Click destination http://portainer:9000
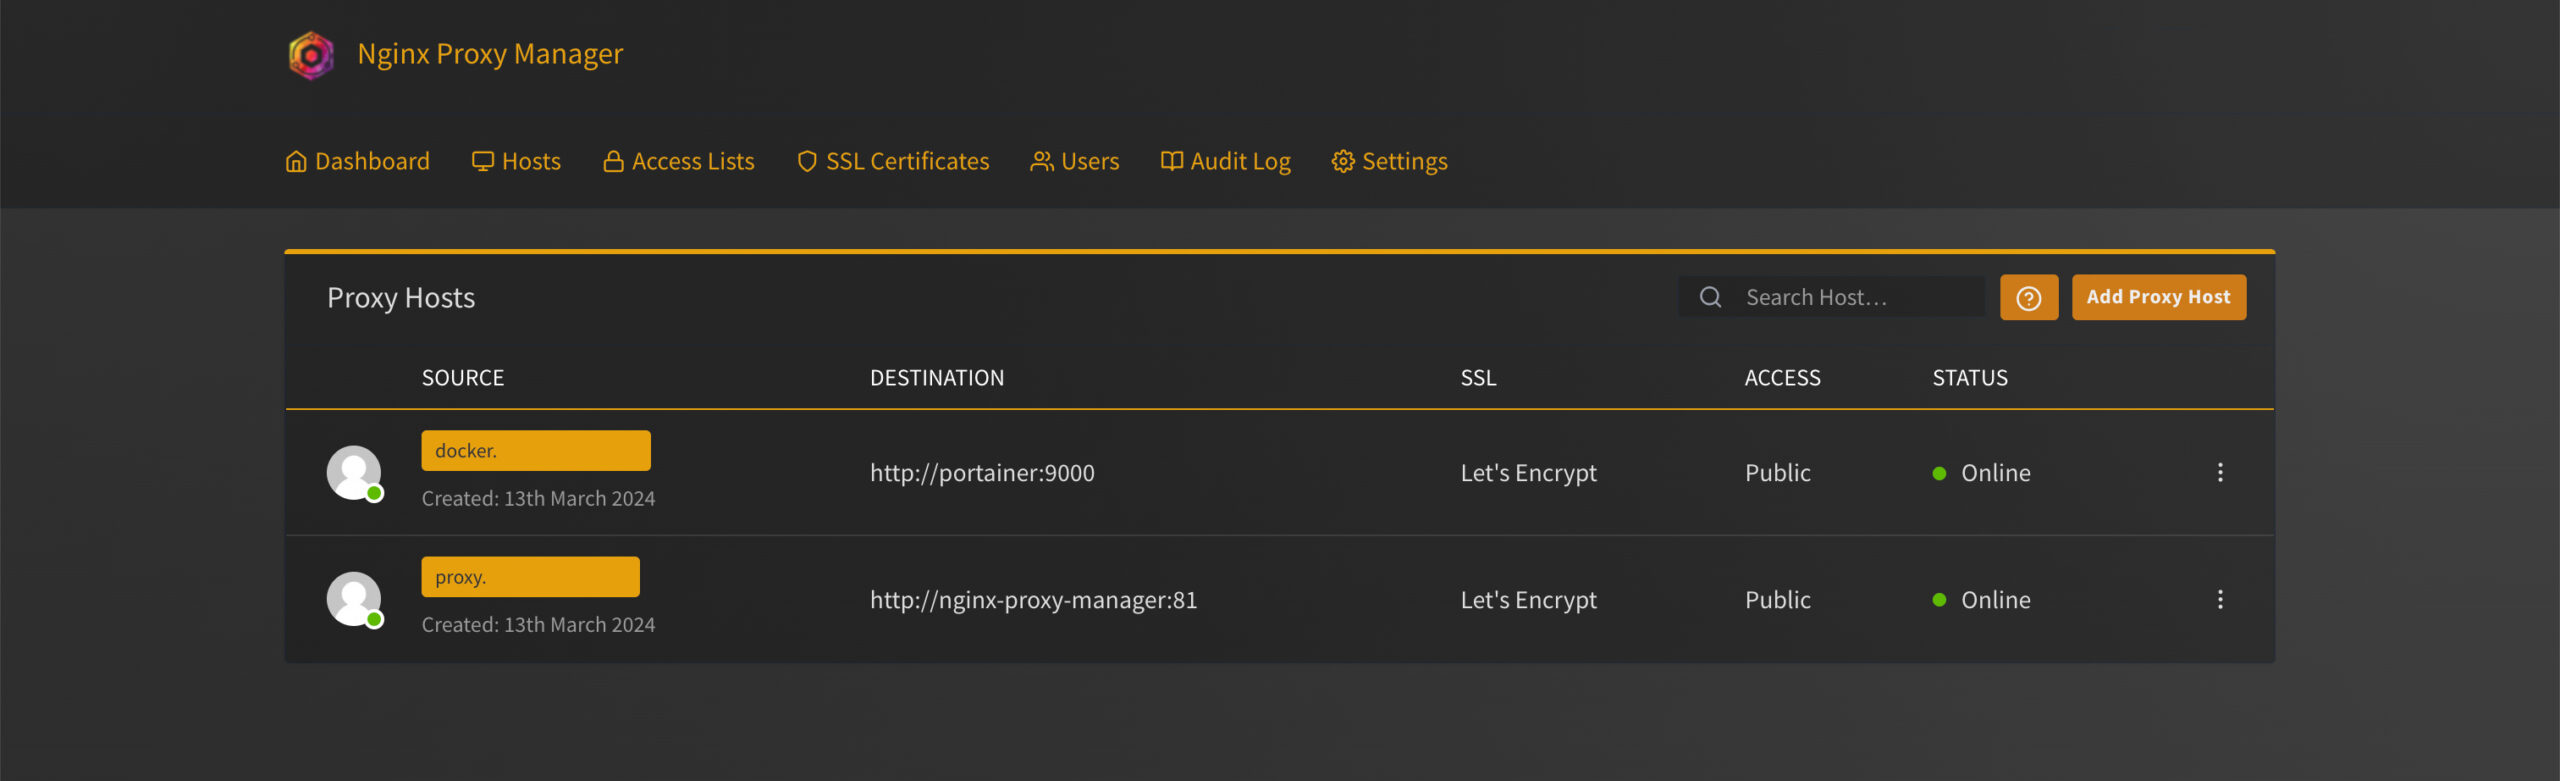2560x781 pixels. point(982,473)
